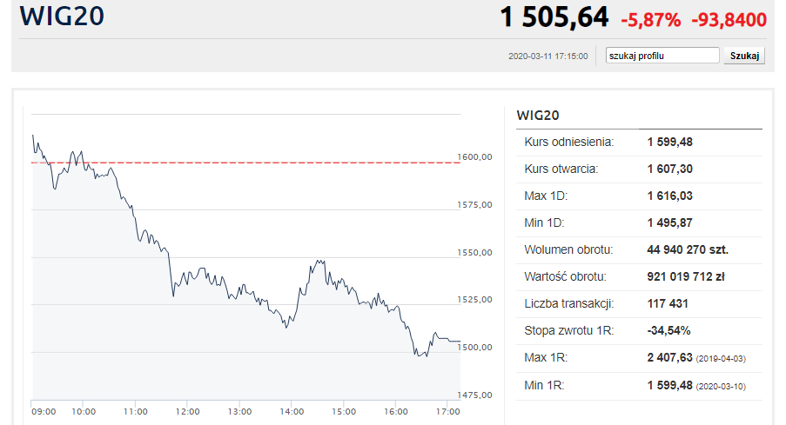Click the Wolumen obrotu row
Image resolution: width=786 pixels, height=425 pixels.
[x=639, y=250]
